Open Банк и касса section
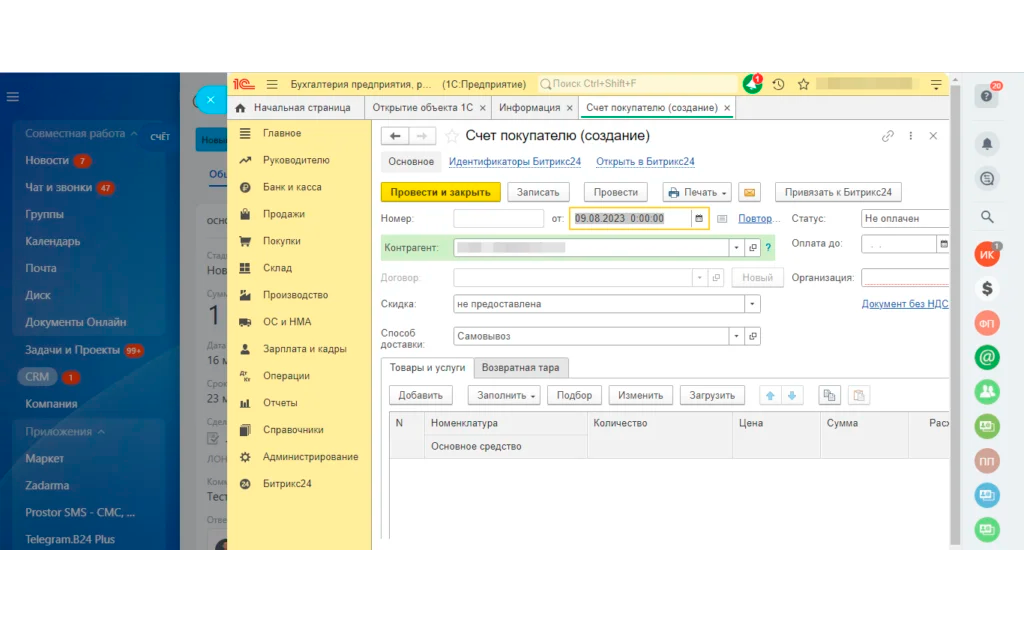 click(292, 188)
